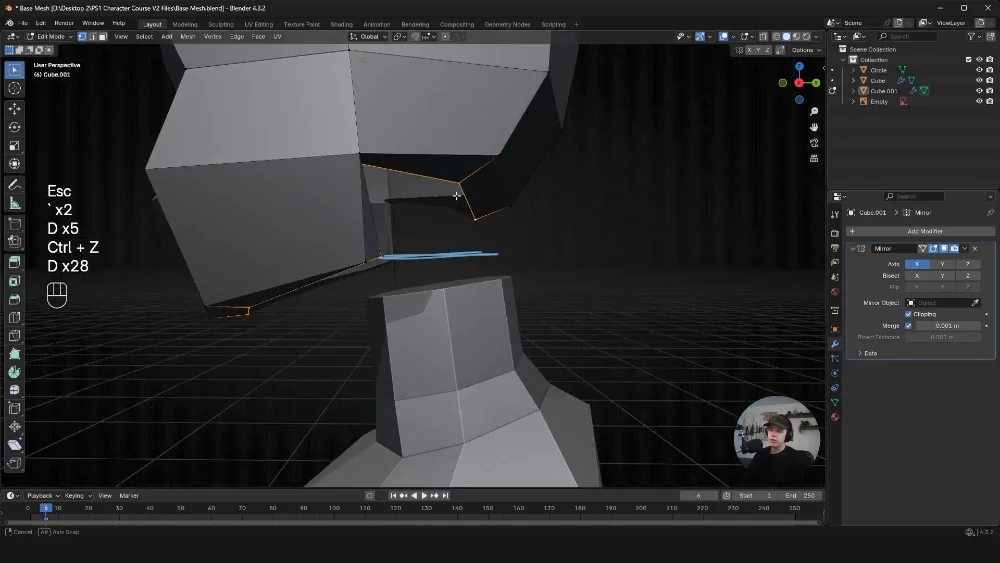1000x563 pixels.
Task: Collapse the Collection tree in outliner
Action: [843, 59]
